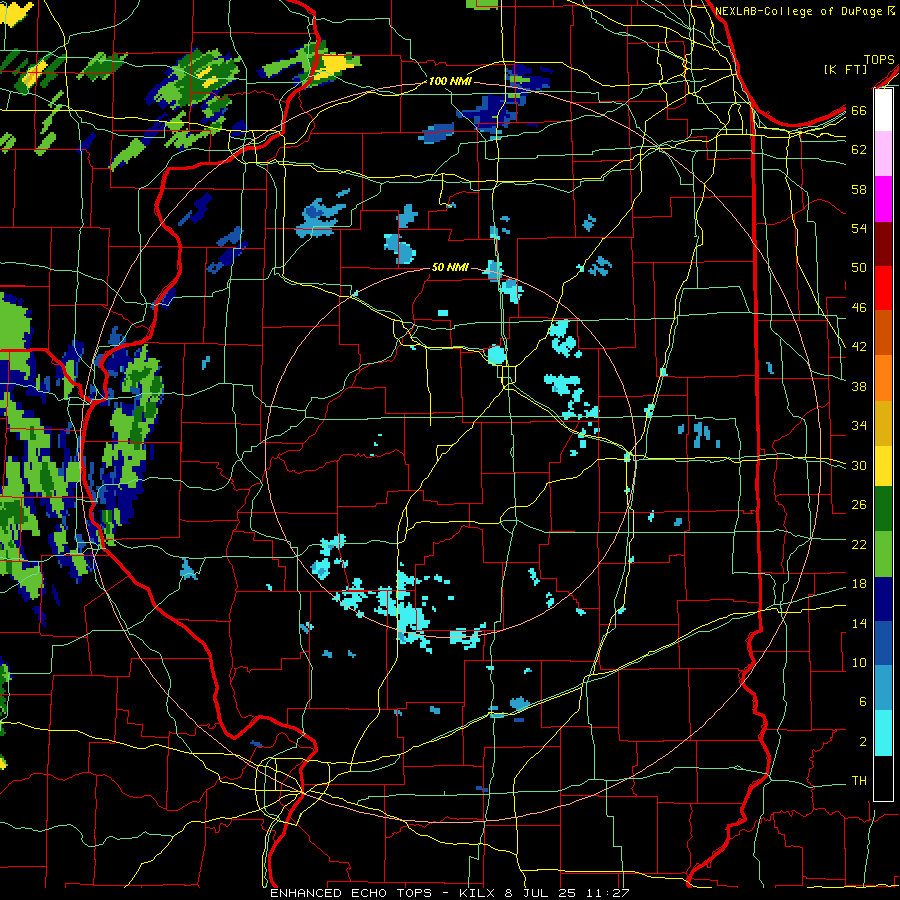The height and width of the screenshot is (900, 900).
Task: Click the legend value 46
Action: click(x=859, y=307)
